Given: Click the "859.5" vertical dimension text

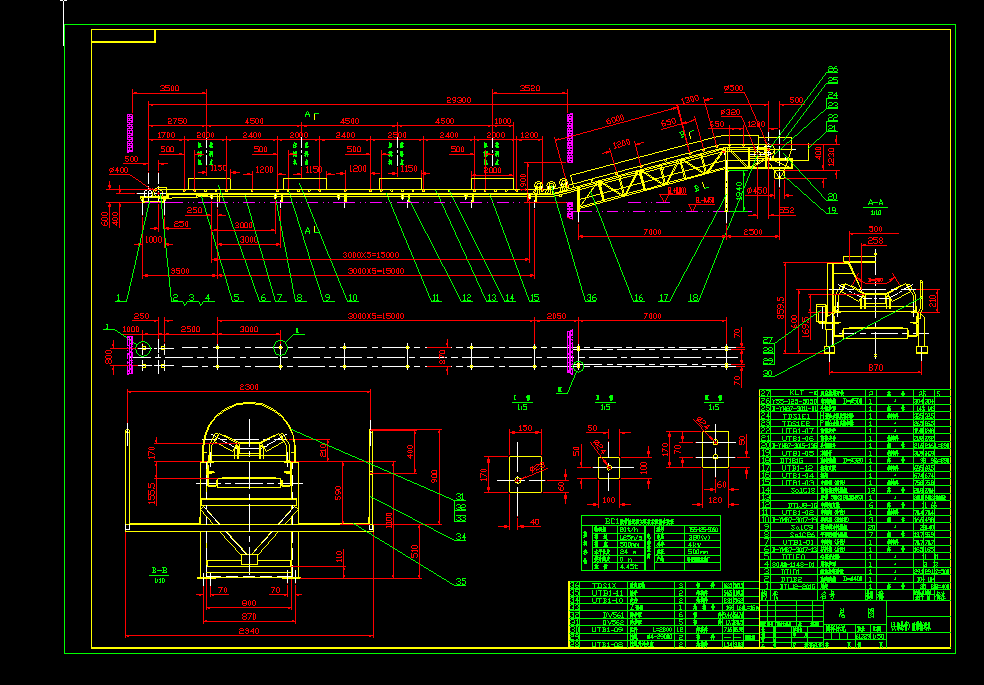Looking at the screenshot, I should tap(781, 308).
